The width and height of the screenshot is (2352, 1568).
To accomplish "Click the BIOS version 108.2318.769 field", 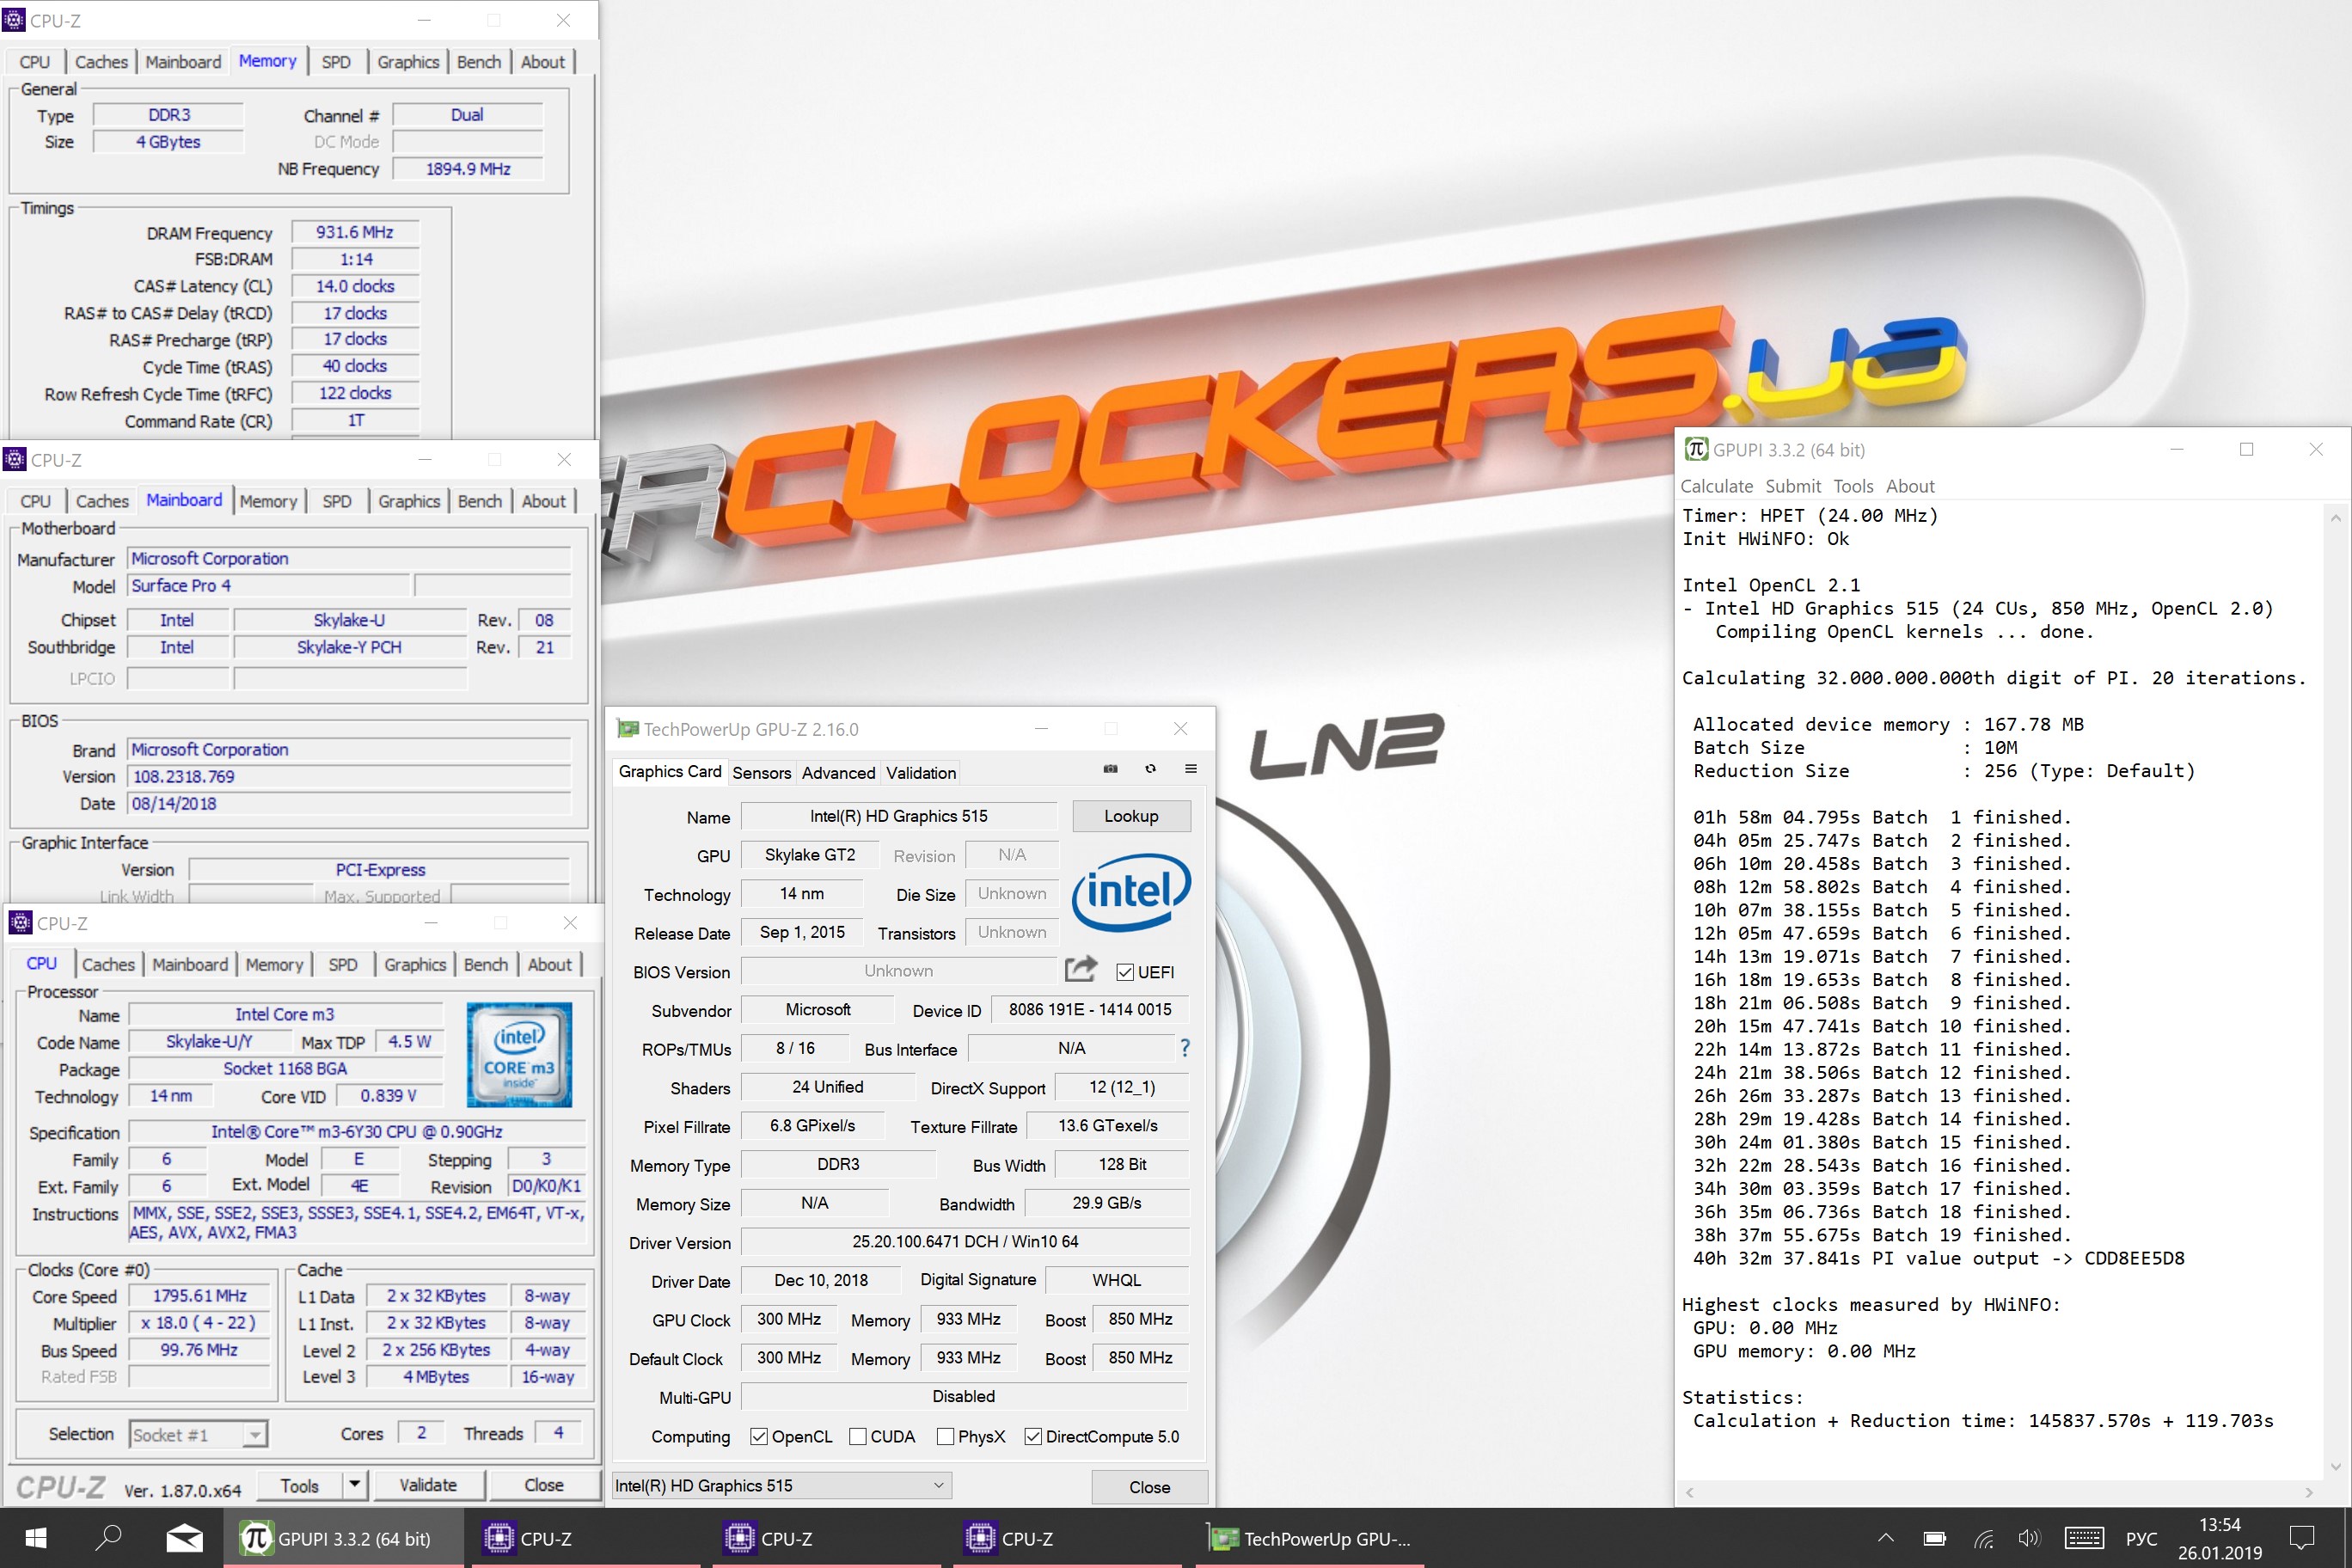I will (349, 776).
